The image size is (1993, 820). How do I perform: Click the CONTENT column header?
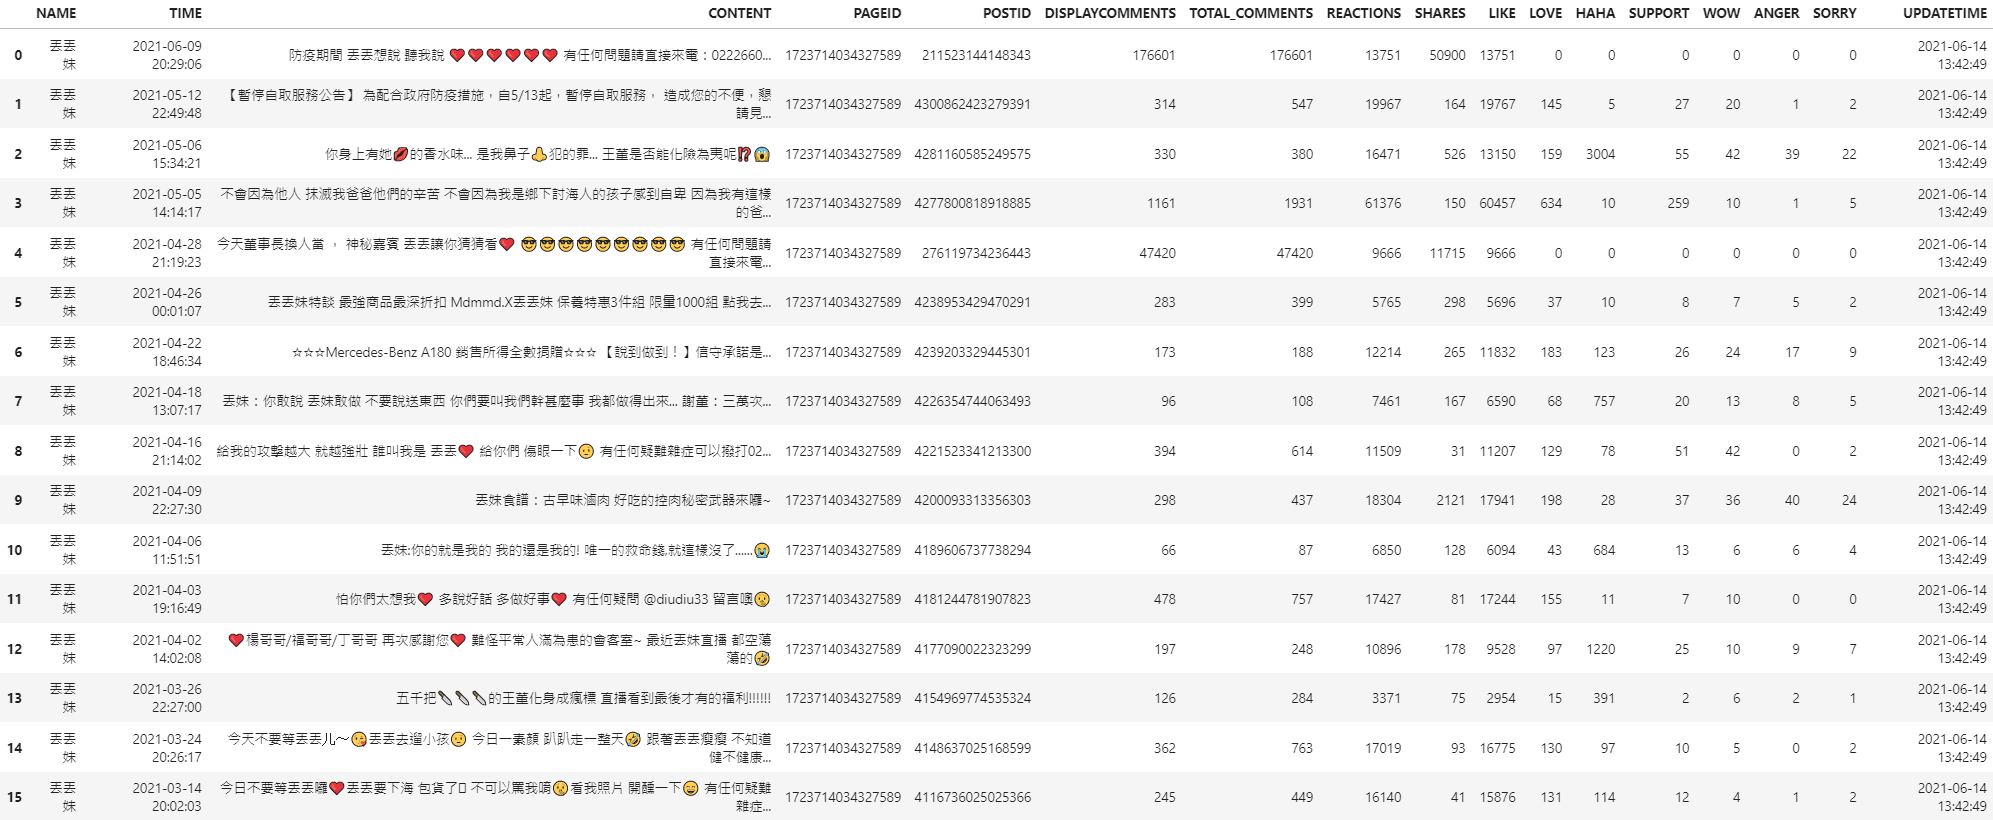[x=739, y=13]
